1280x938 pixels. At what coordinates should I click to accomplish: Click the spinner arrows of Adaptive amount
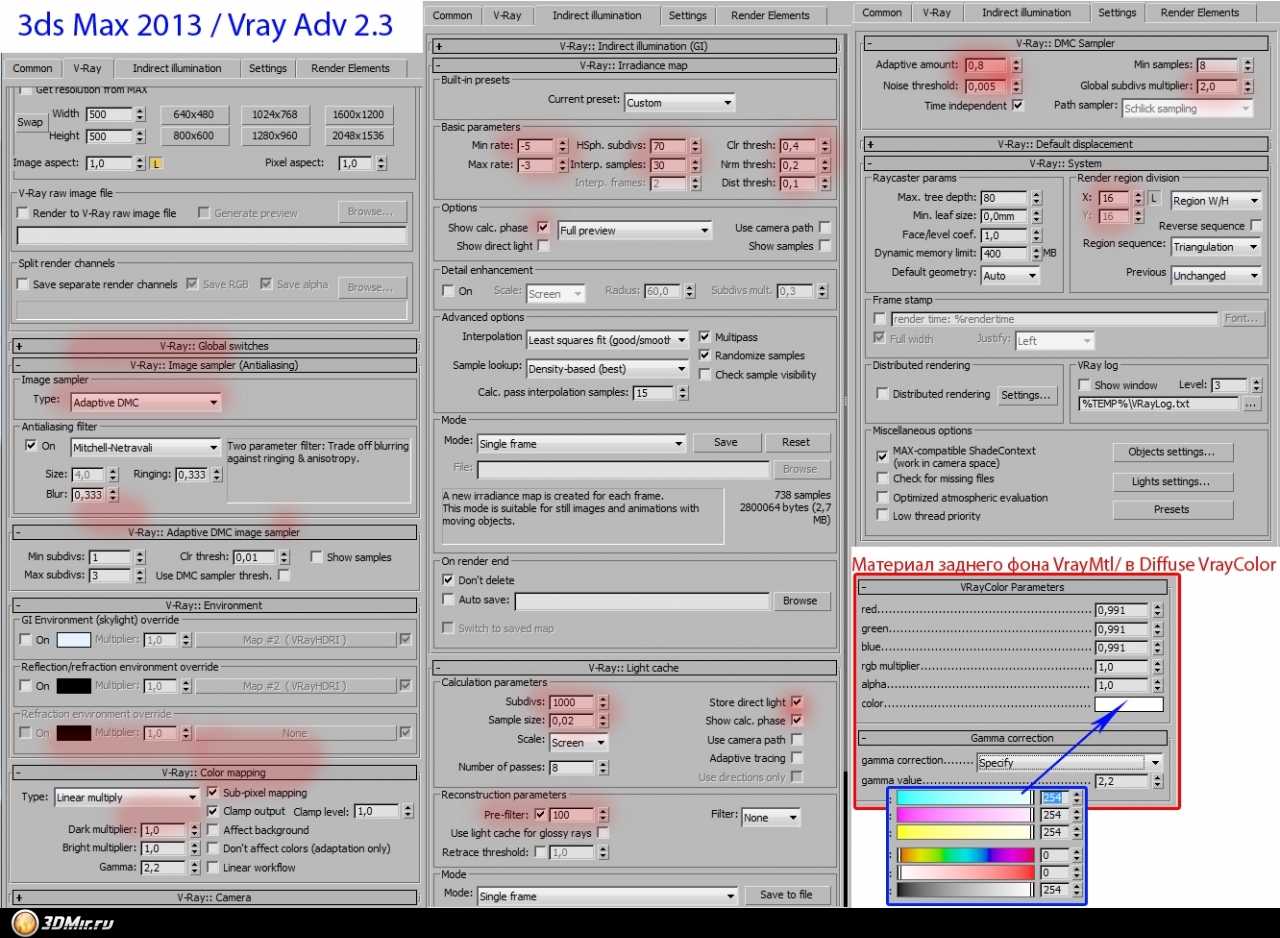(1016, 65)
